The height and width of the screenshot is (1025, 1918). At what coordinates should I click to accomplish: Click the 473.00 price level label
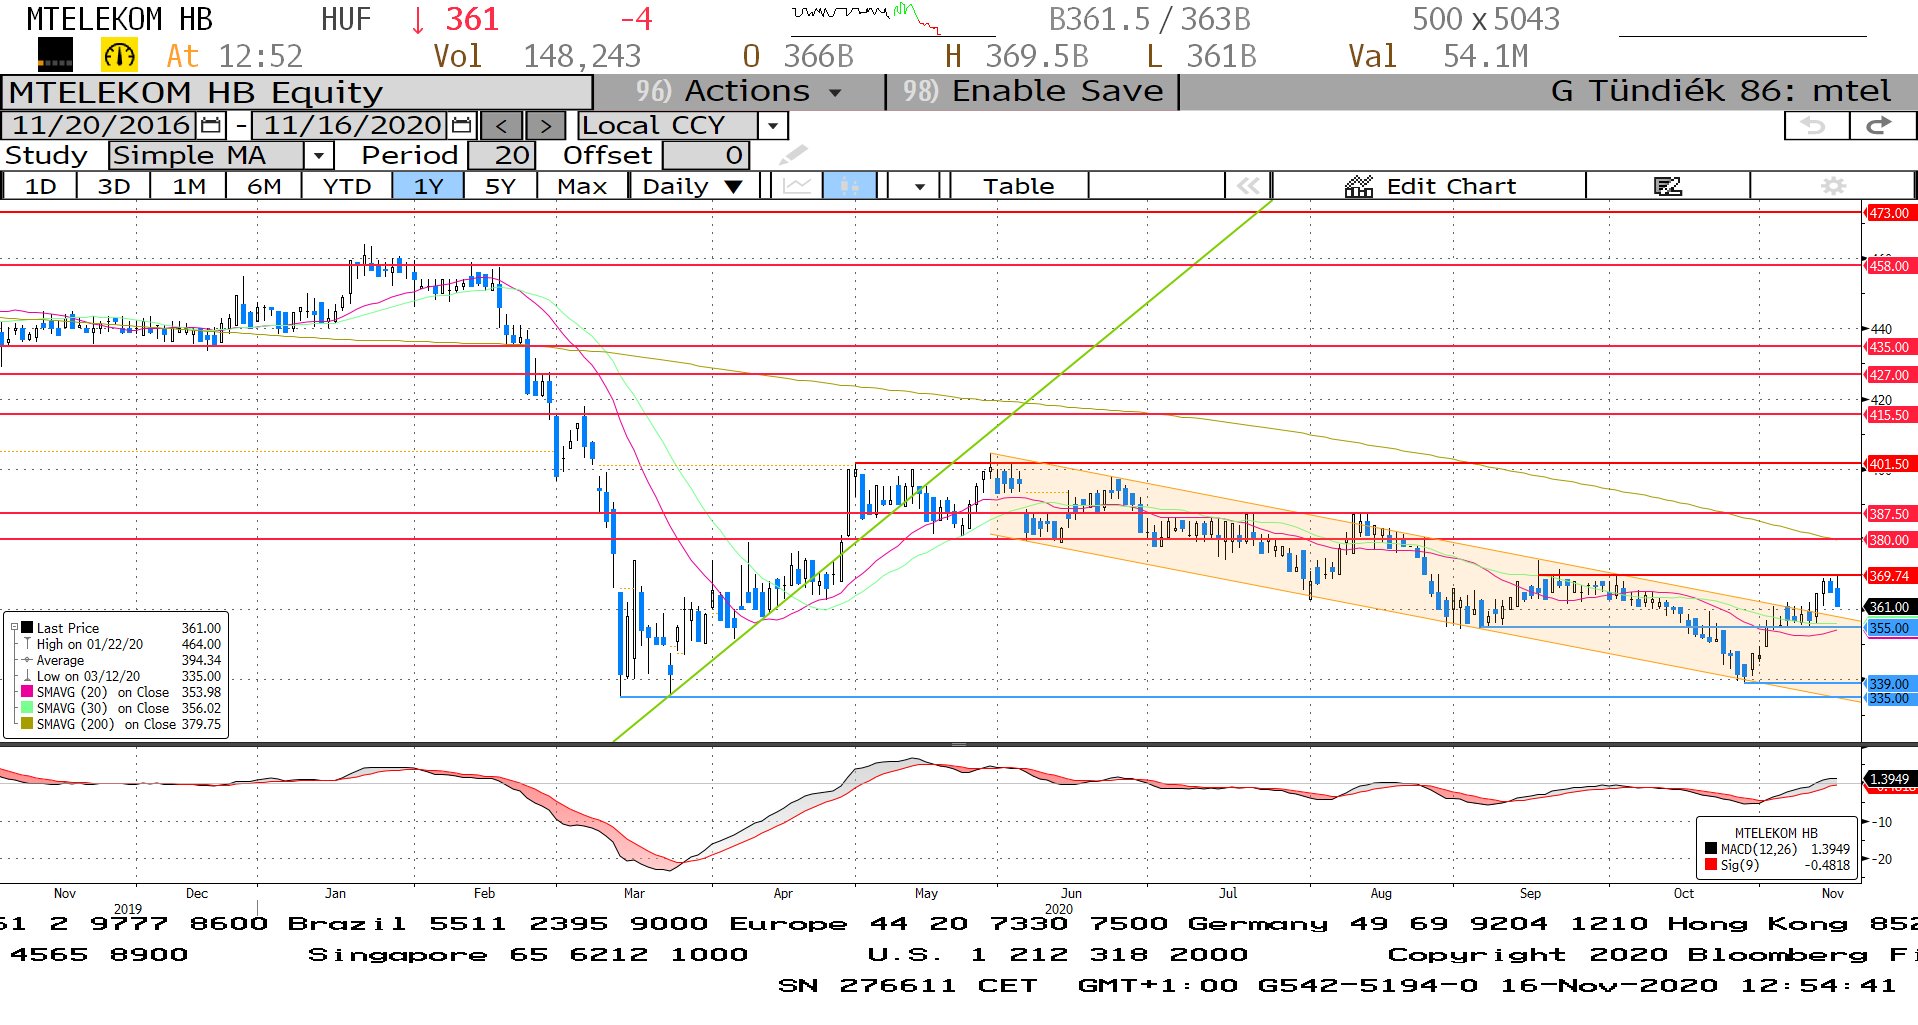pyautogui.click(x=1890, y=213)
